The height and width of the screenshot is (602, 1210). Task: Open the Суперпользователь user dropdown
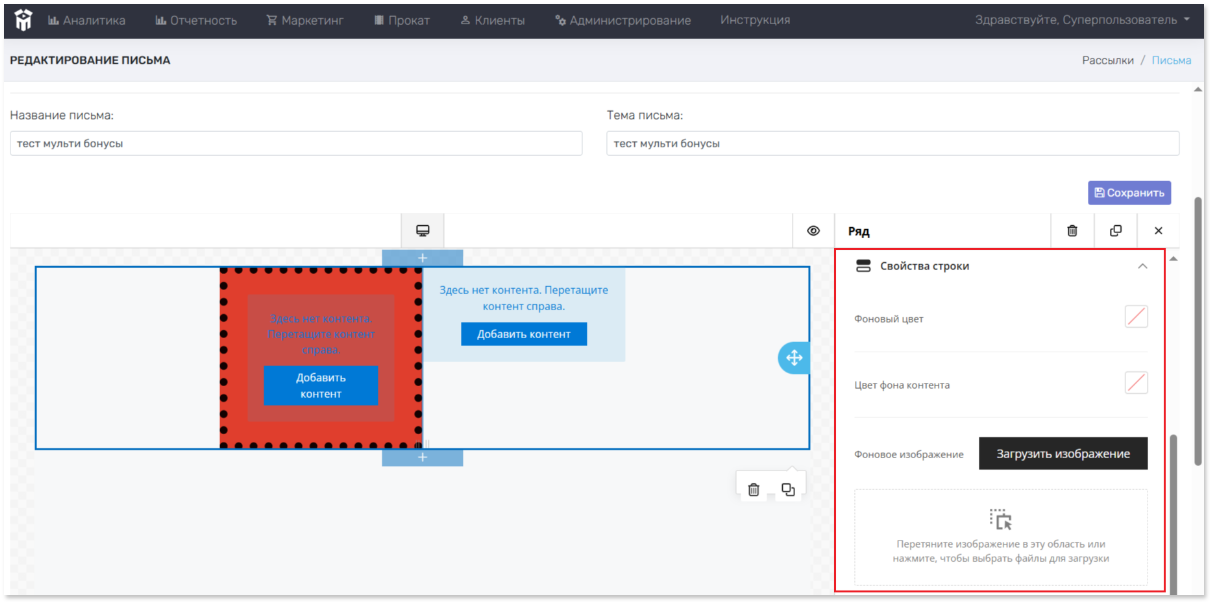[x=1083, y=20]
